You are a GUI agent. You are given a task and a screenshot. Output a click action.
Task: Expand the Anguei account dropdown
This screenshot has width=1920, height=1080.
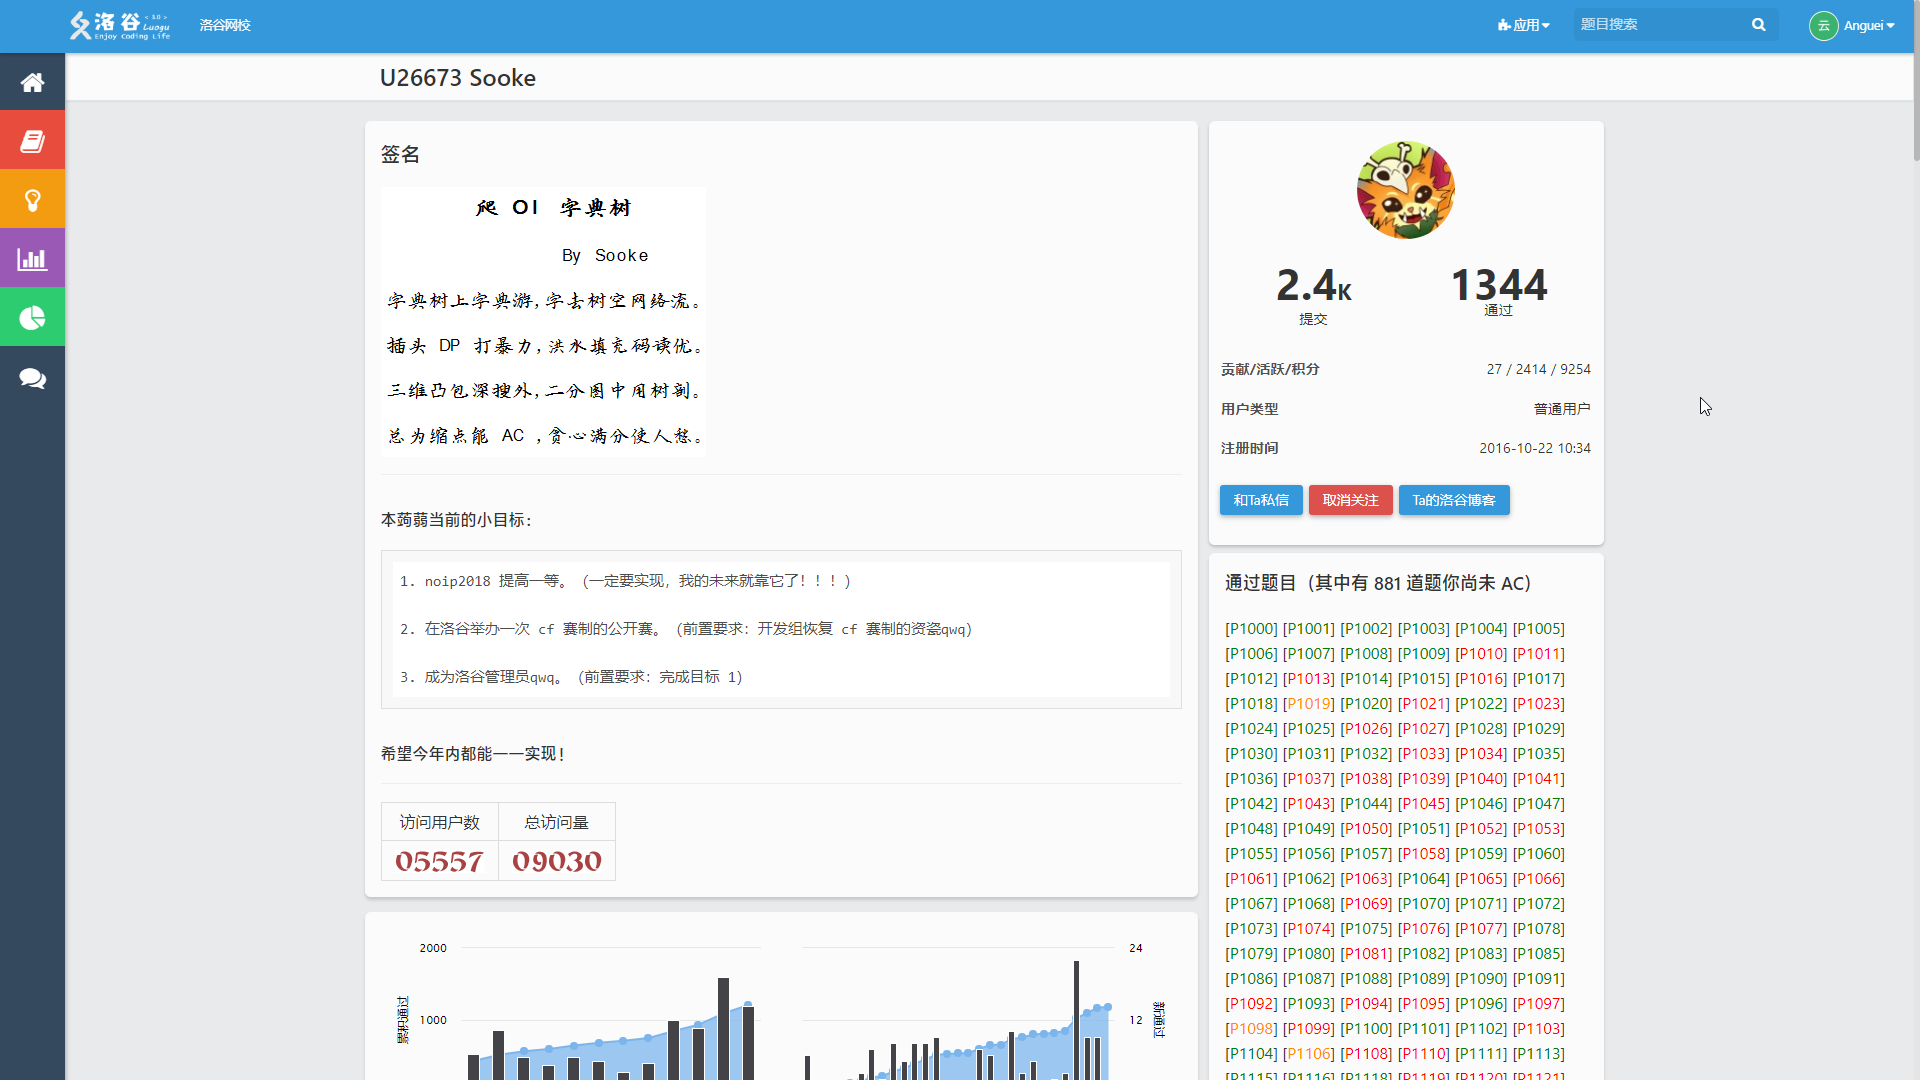click(1855, 26)
